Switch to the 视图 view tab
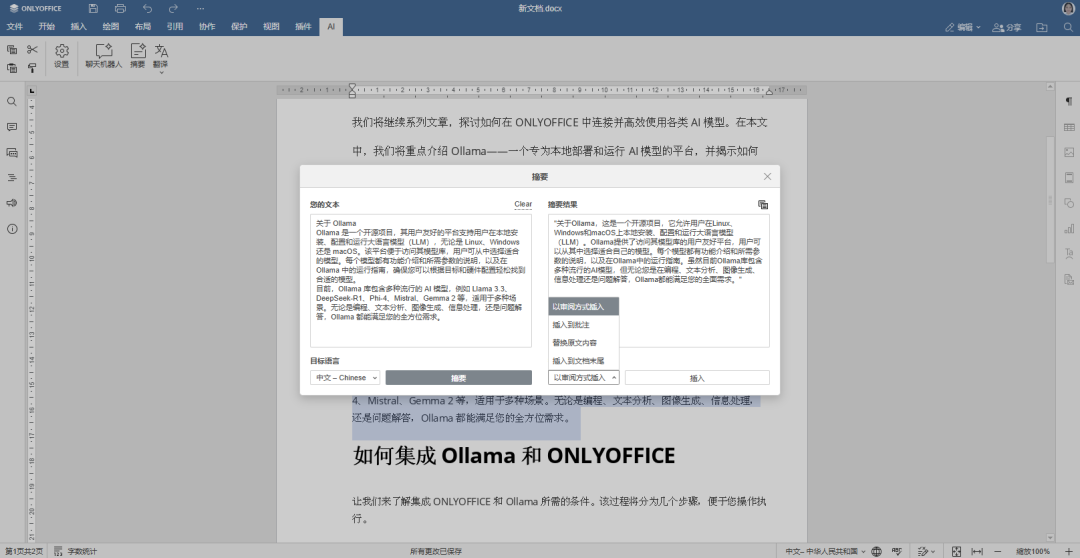This screenshot has height=558, width=1080. [271, 27]
